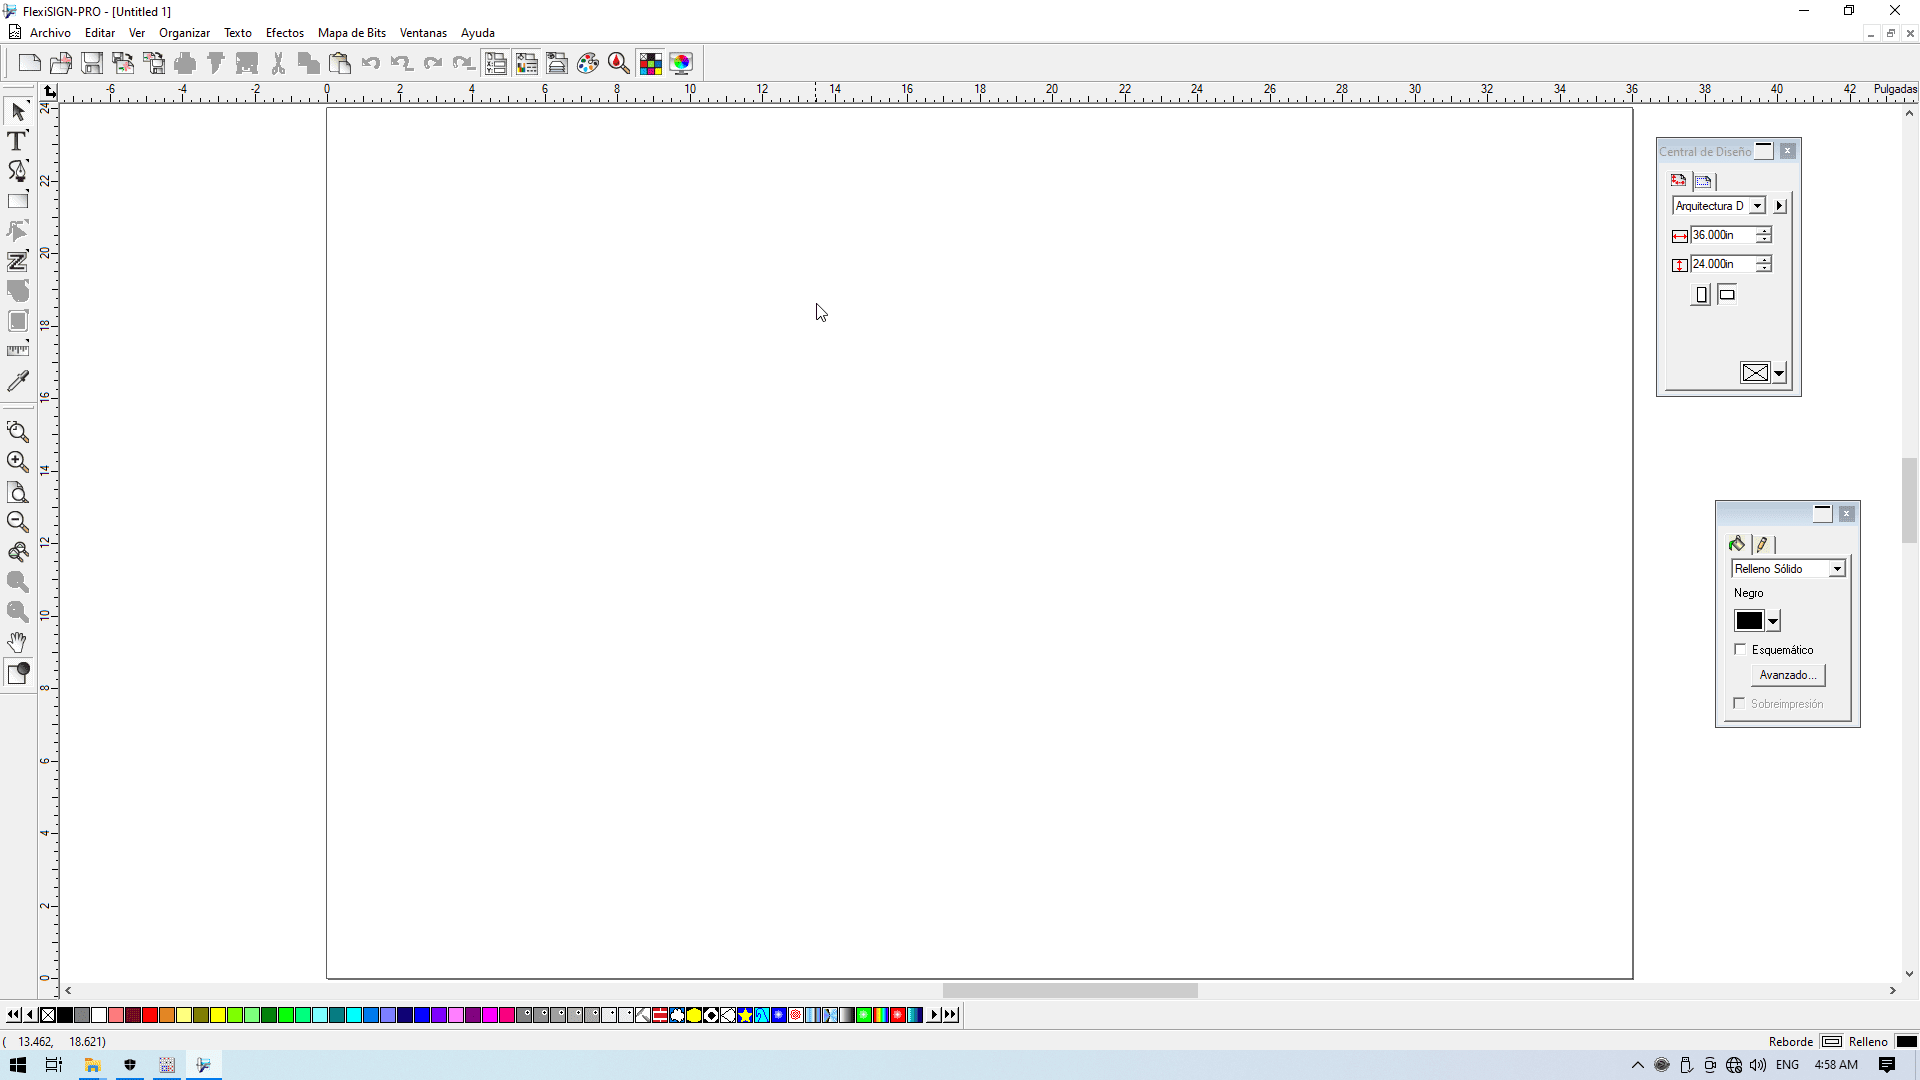Select the Text tool in toolbox

(x=17, y=141)
